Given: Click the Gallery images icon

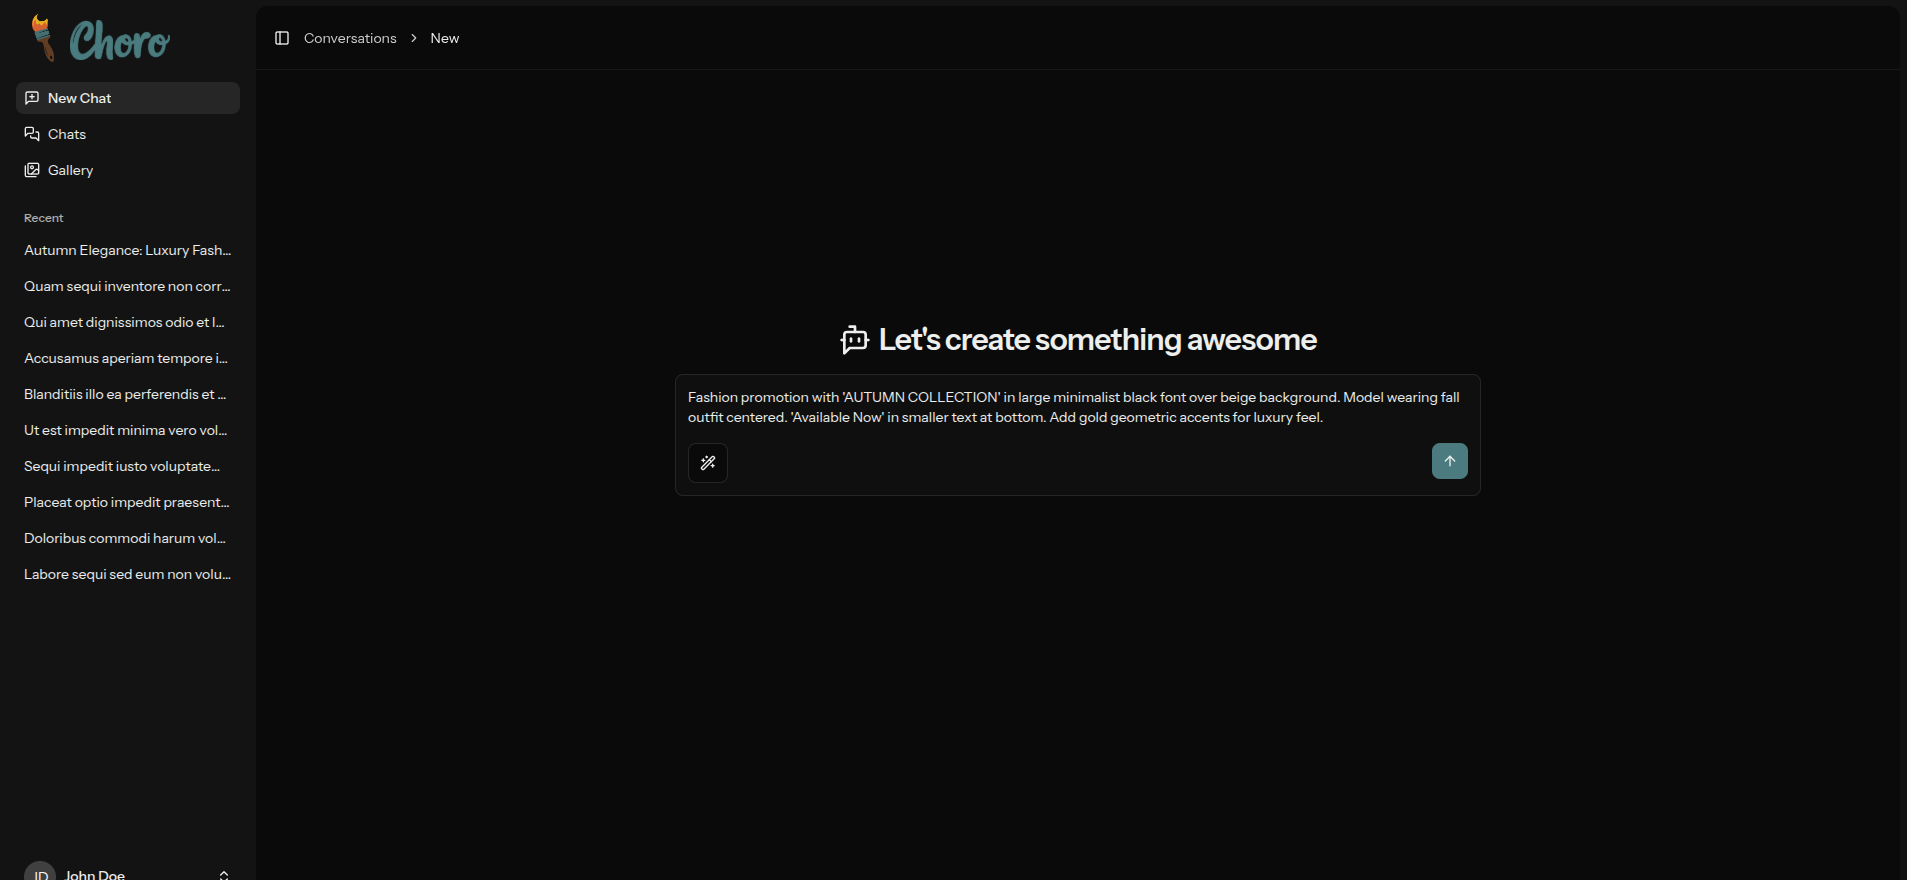Looking at the screenshot, I should [x=32, y=170].
